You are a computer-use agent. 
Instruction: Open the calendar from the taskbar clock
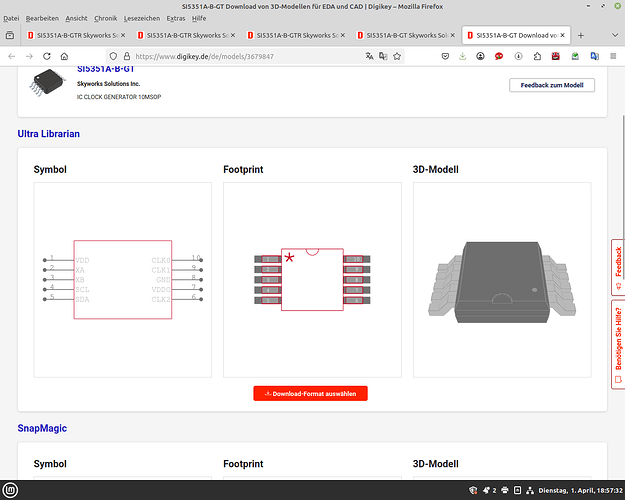point(580,490)
